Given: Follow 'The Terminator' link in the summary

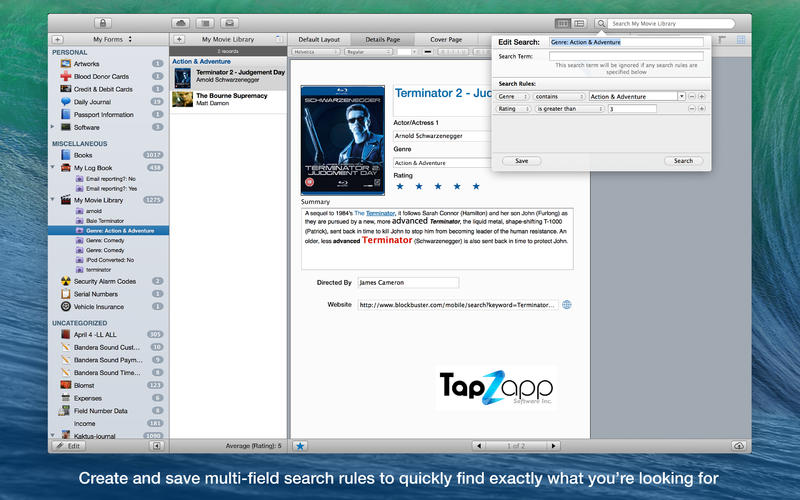Looking at the screenshot, I should (374, 213).
